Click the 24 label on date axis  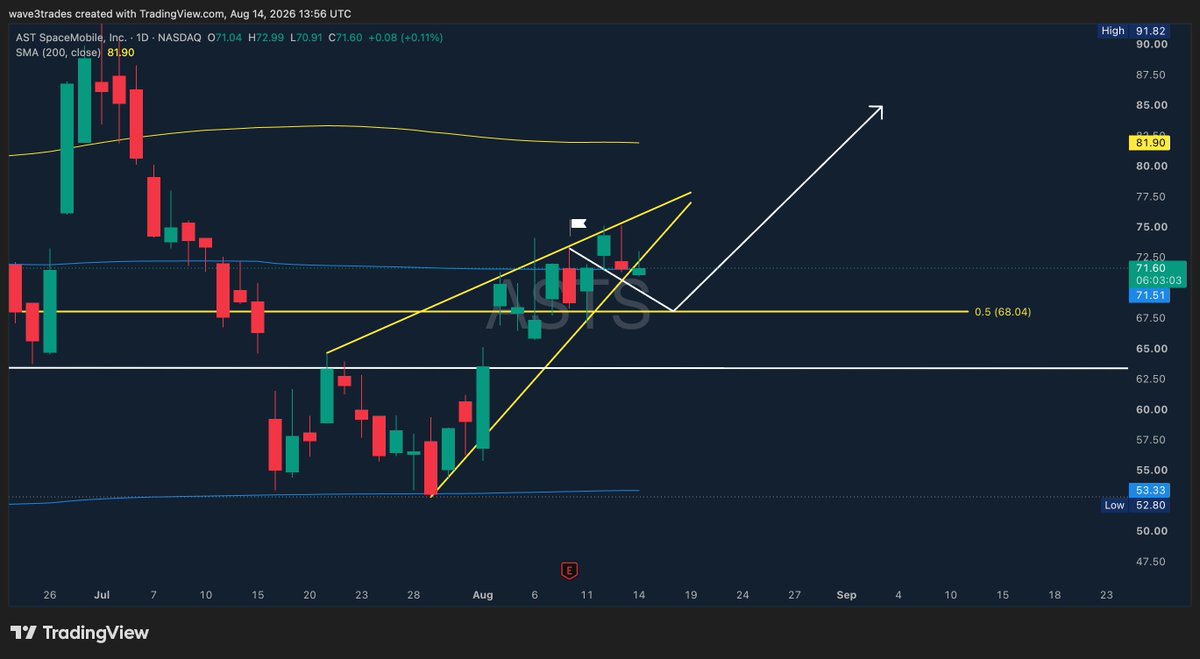(x=743, y=595)
